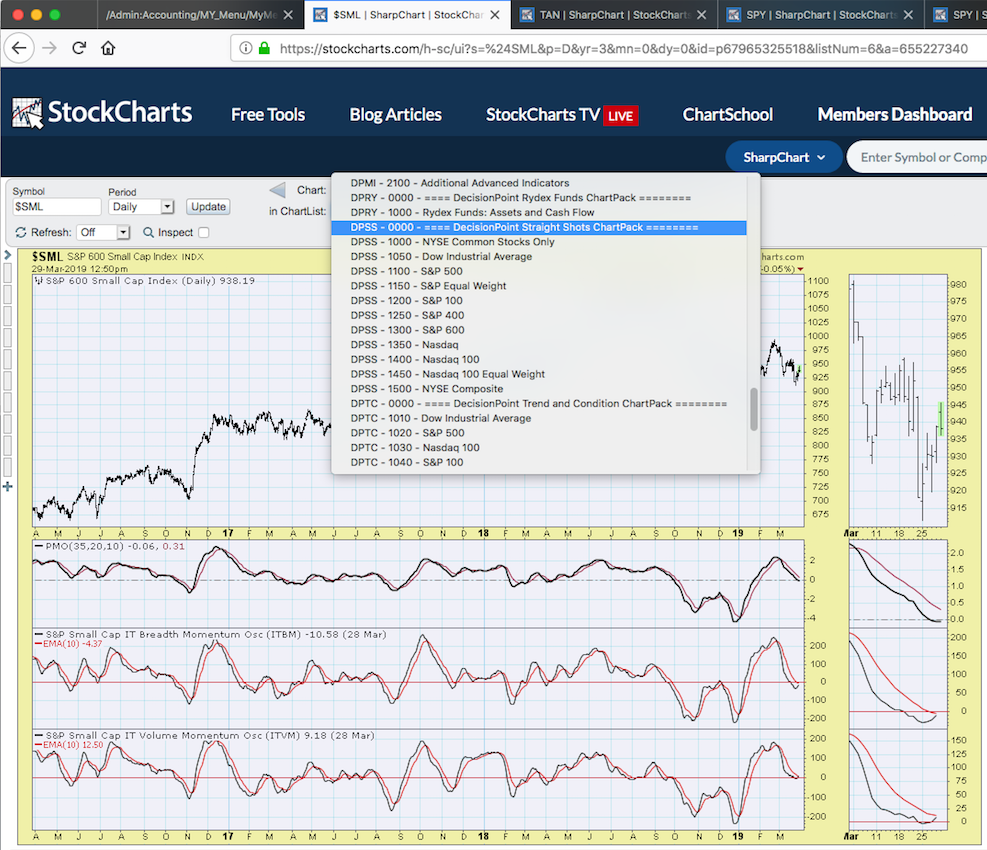Choose DPTC - 1030 - Nasdaq 100 entry
The width and height of the screenshot is (987, 850).
tap(415, 447)
